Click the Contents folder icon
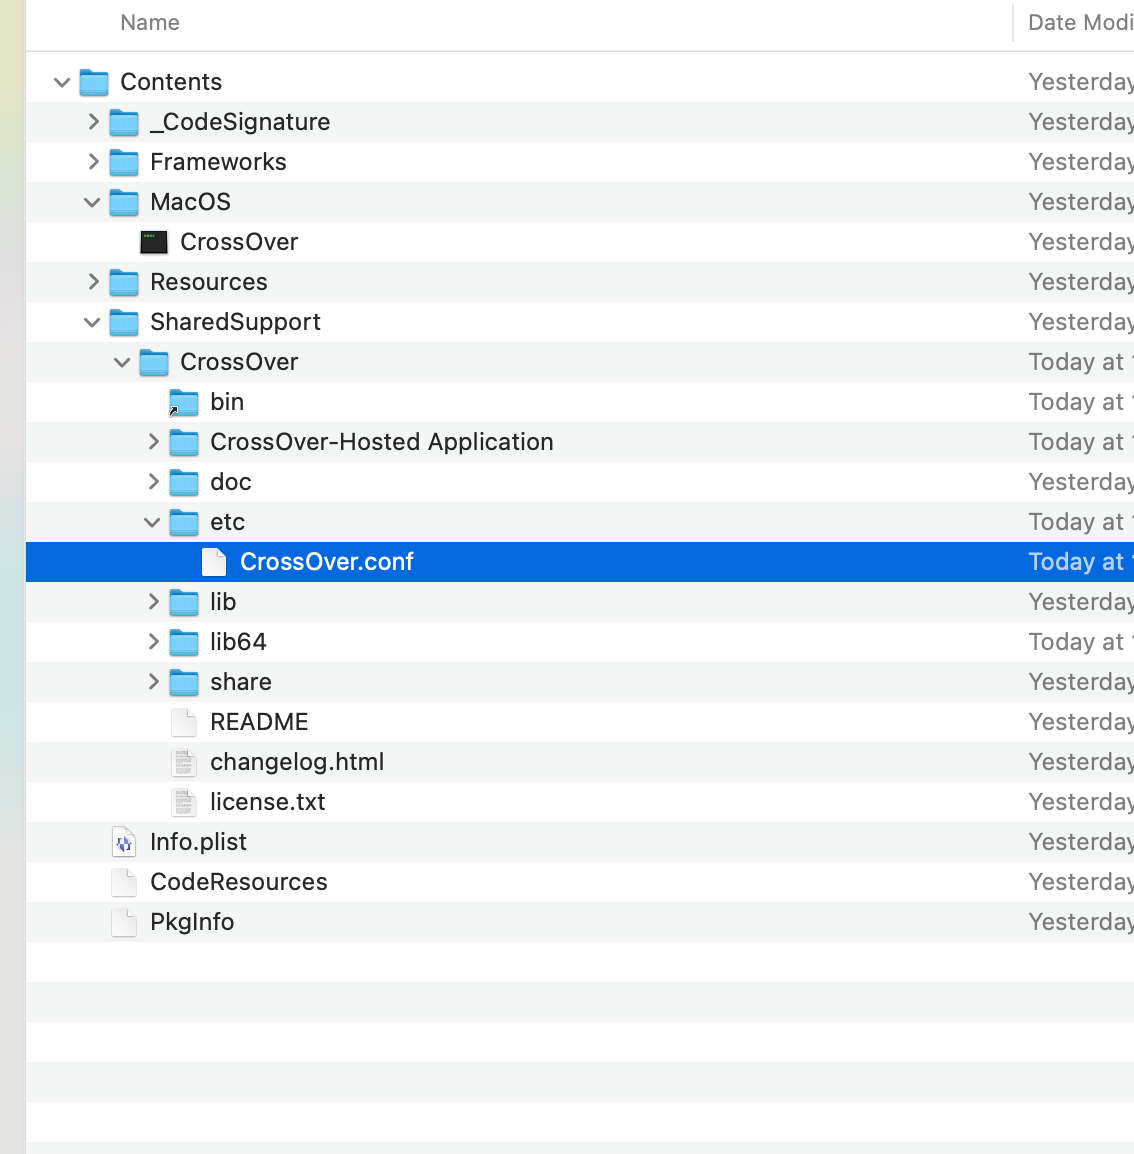Image resolution: width=1134 pixels, height=1154 pixels. tap(94, 82)
